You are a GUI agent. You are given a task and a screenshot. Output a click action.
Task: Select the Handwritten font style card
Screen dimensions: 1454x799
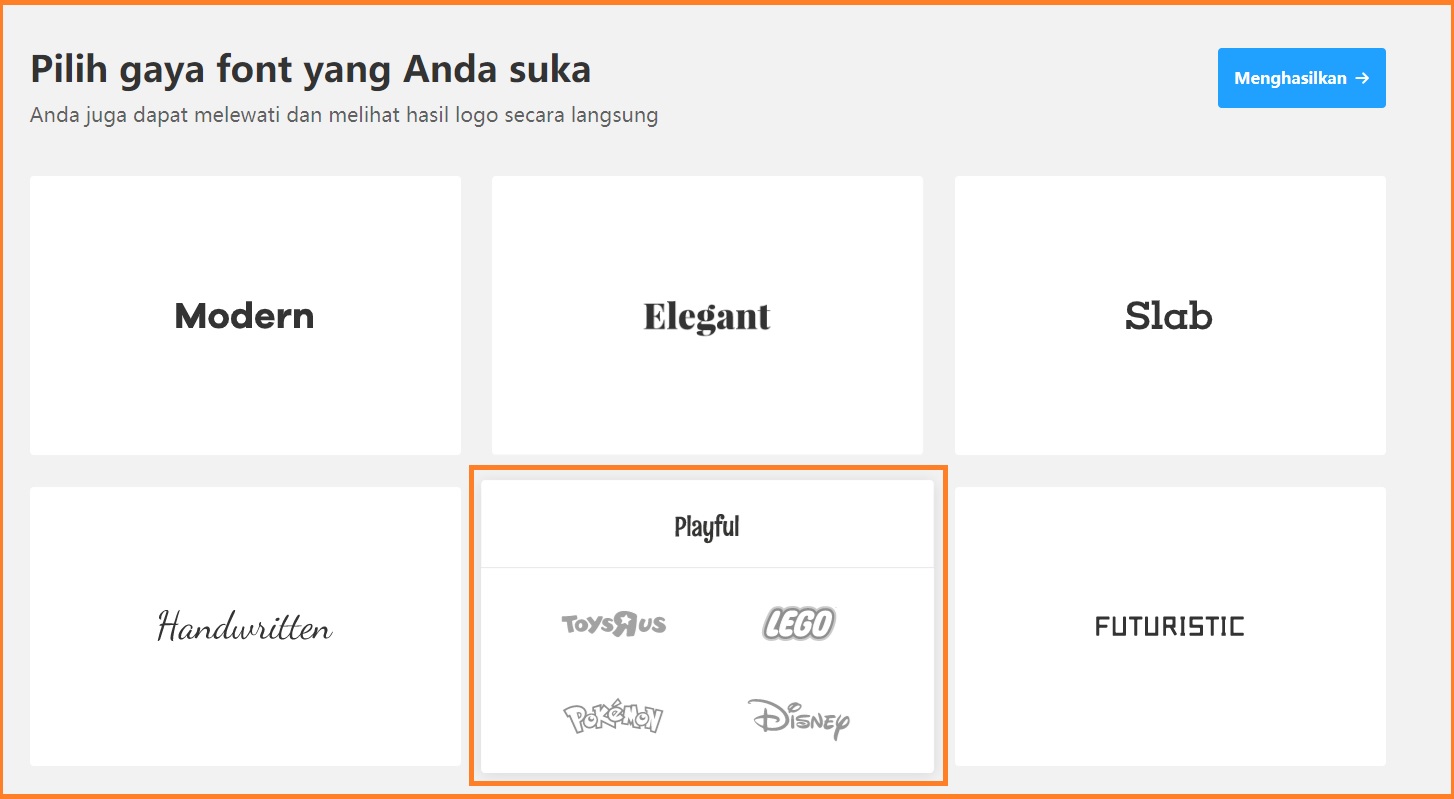click(245, 700)
